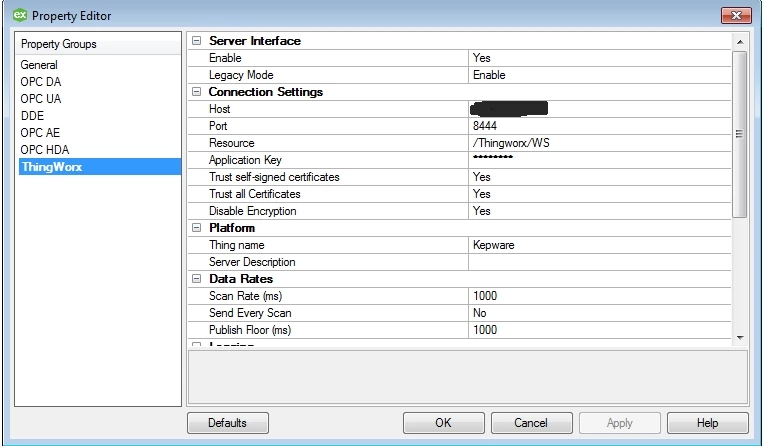Click the Property Editor title bar icon
This screenshot has width=766, height=446.
[20, 15]
